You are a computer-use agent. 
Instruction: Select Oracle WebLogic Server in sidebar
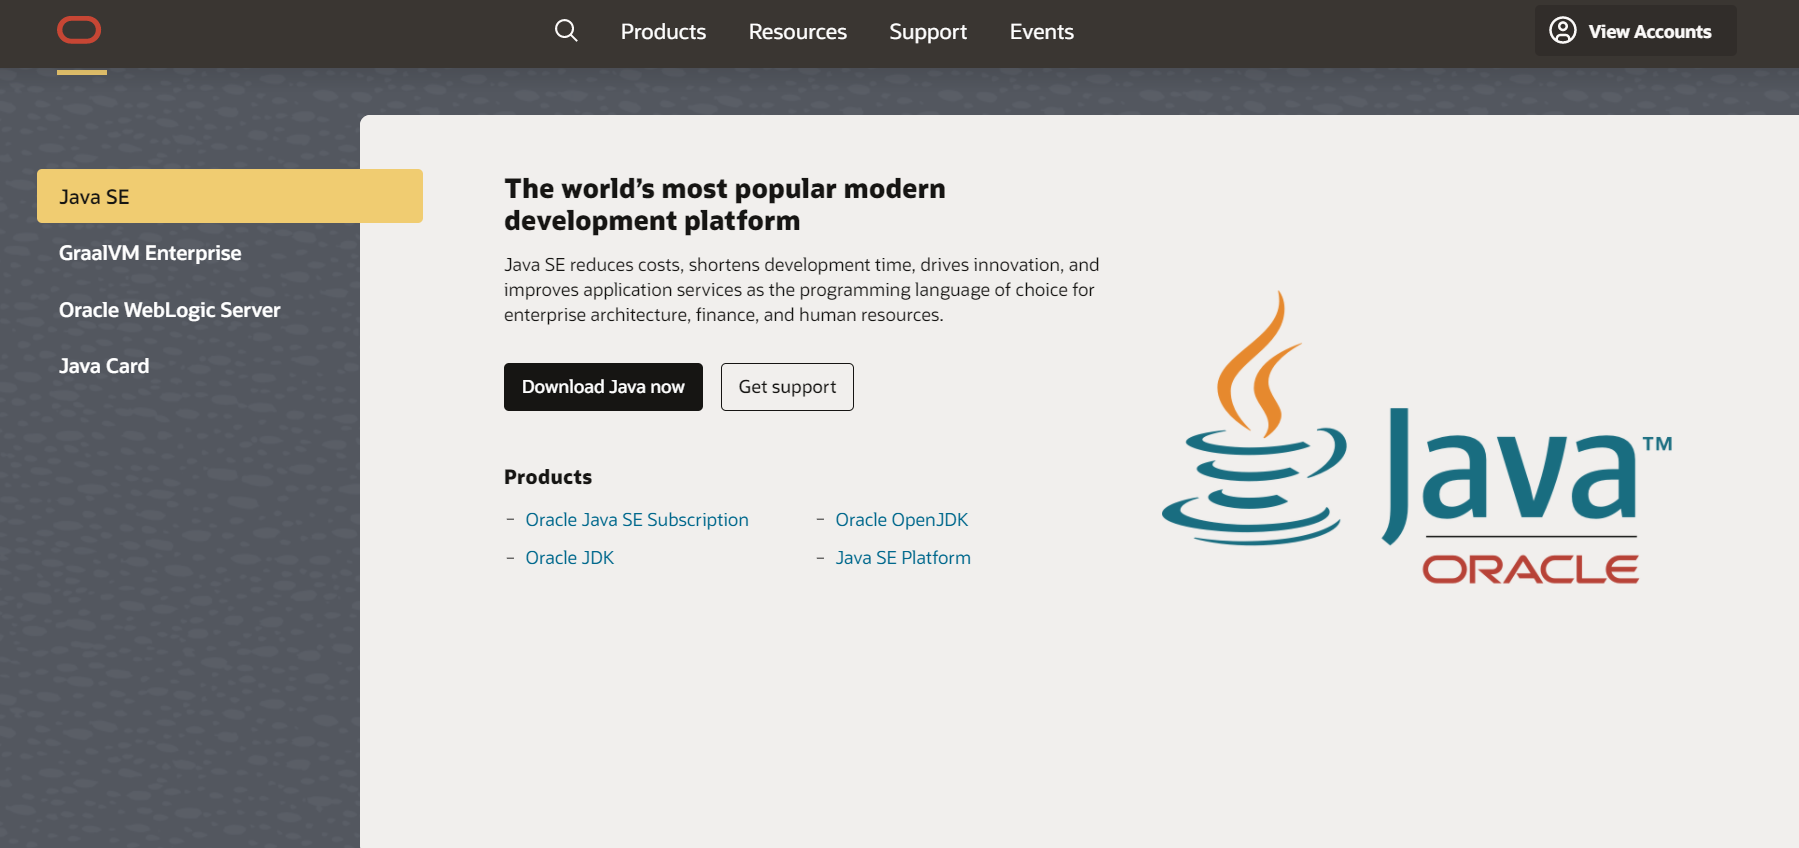(x=169, y=310)
